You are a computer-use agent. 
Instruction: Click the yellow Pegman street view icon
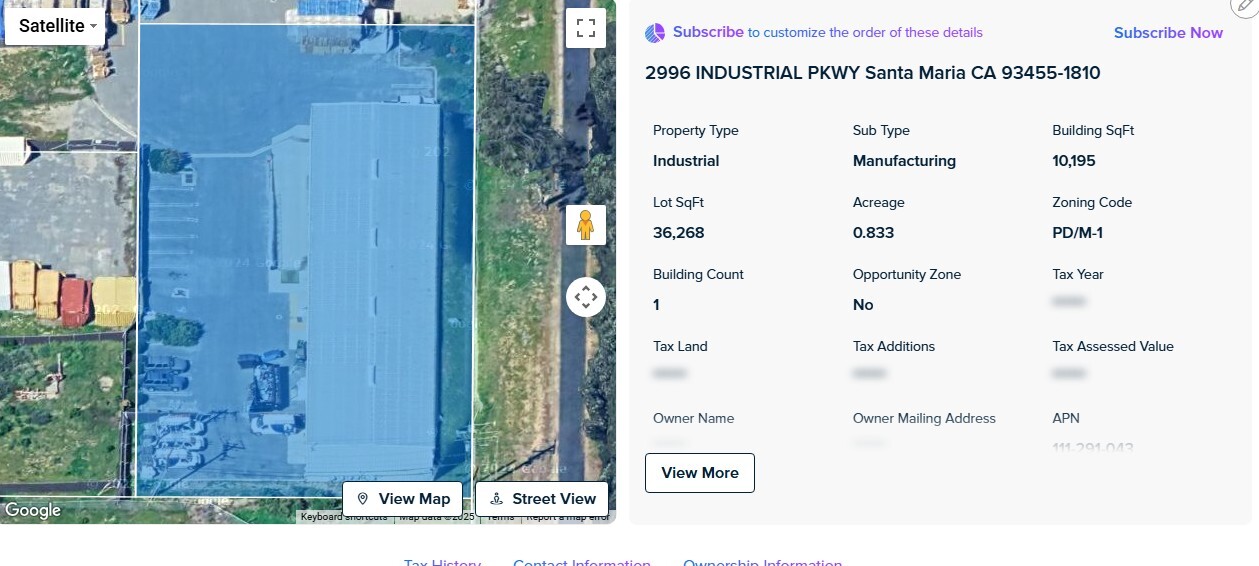[585, 225]
